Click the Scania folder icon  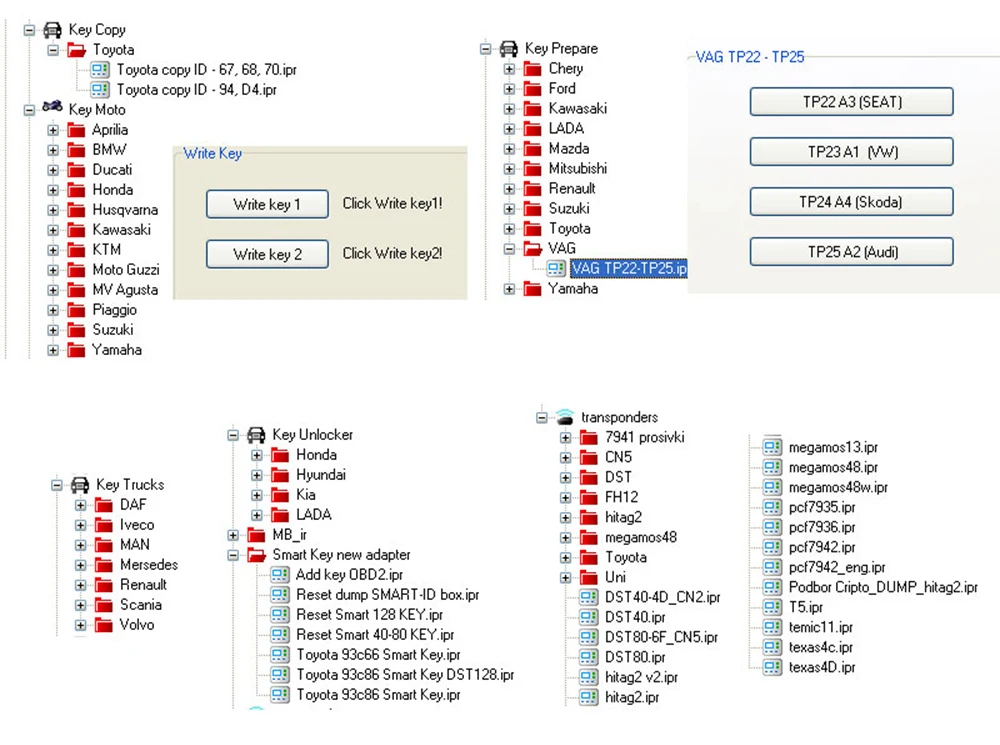(103, 605)
